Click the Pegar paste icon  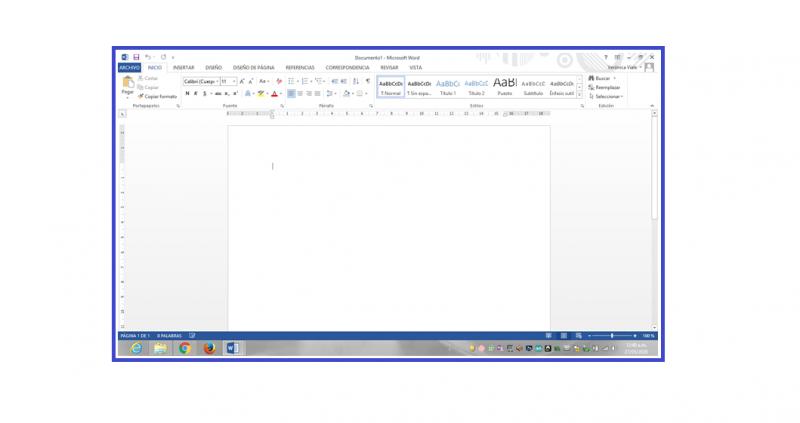tap(127, 85)
